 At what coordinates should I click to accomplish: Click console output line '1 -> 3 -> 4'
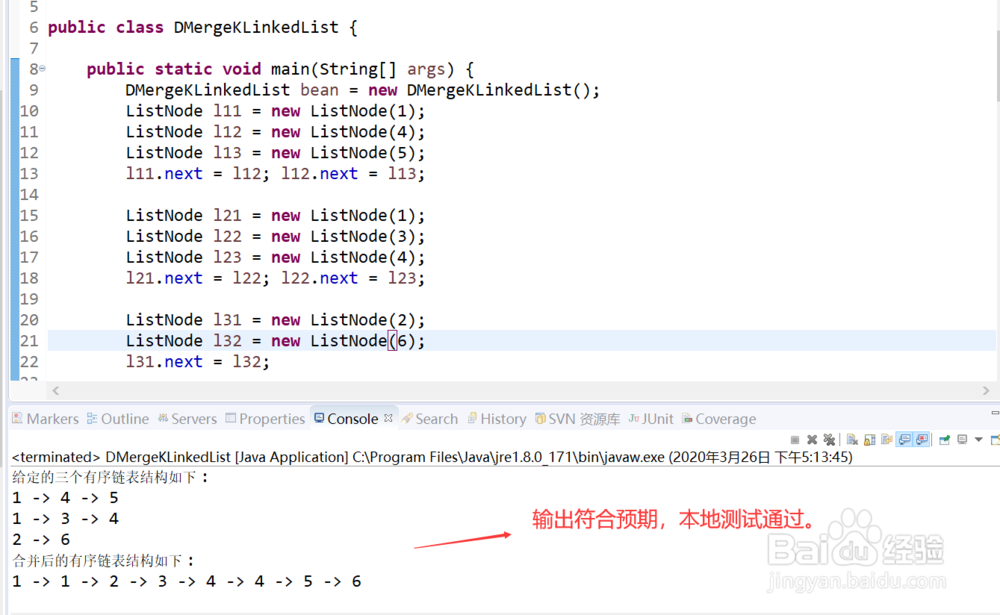tap(65, 518)
